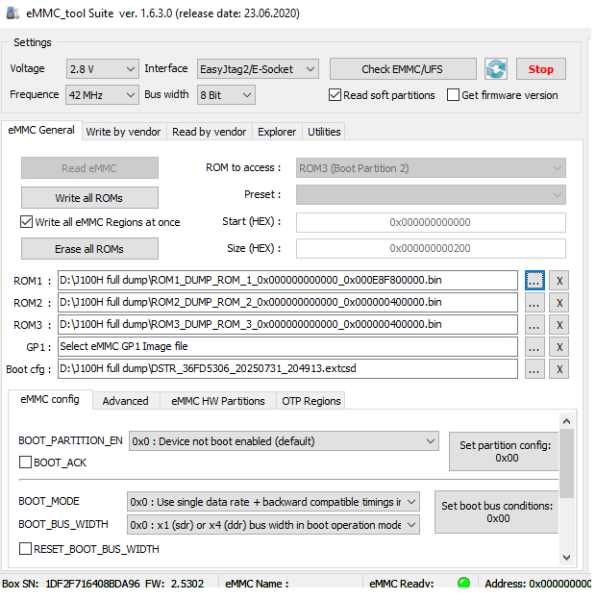Viewport: 596px width, 600px height.
Task: Clear the ROM2 file path
Action: click(x=559, y=303)
